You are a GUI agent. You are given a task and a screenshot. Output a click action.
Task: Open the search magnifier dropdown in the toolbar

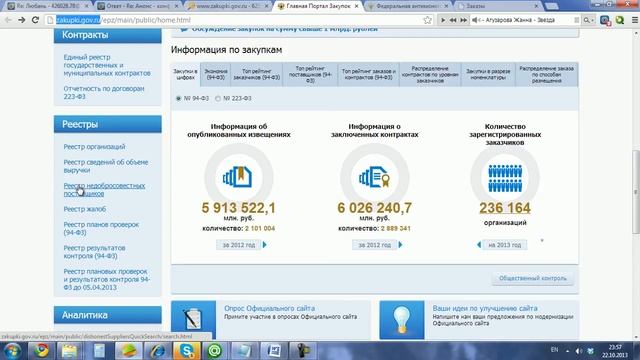pyautogui.click(x=588, y=20)
